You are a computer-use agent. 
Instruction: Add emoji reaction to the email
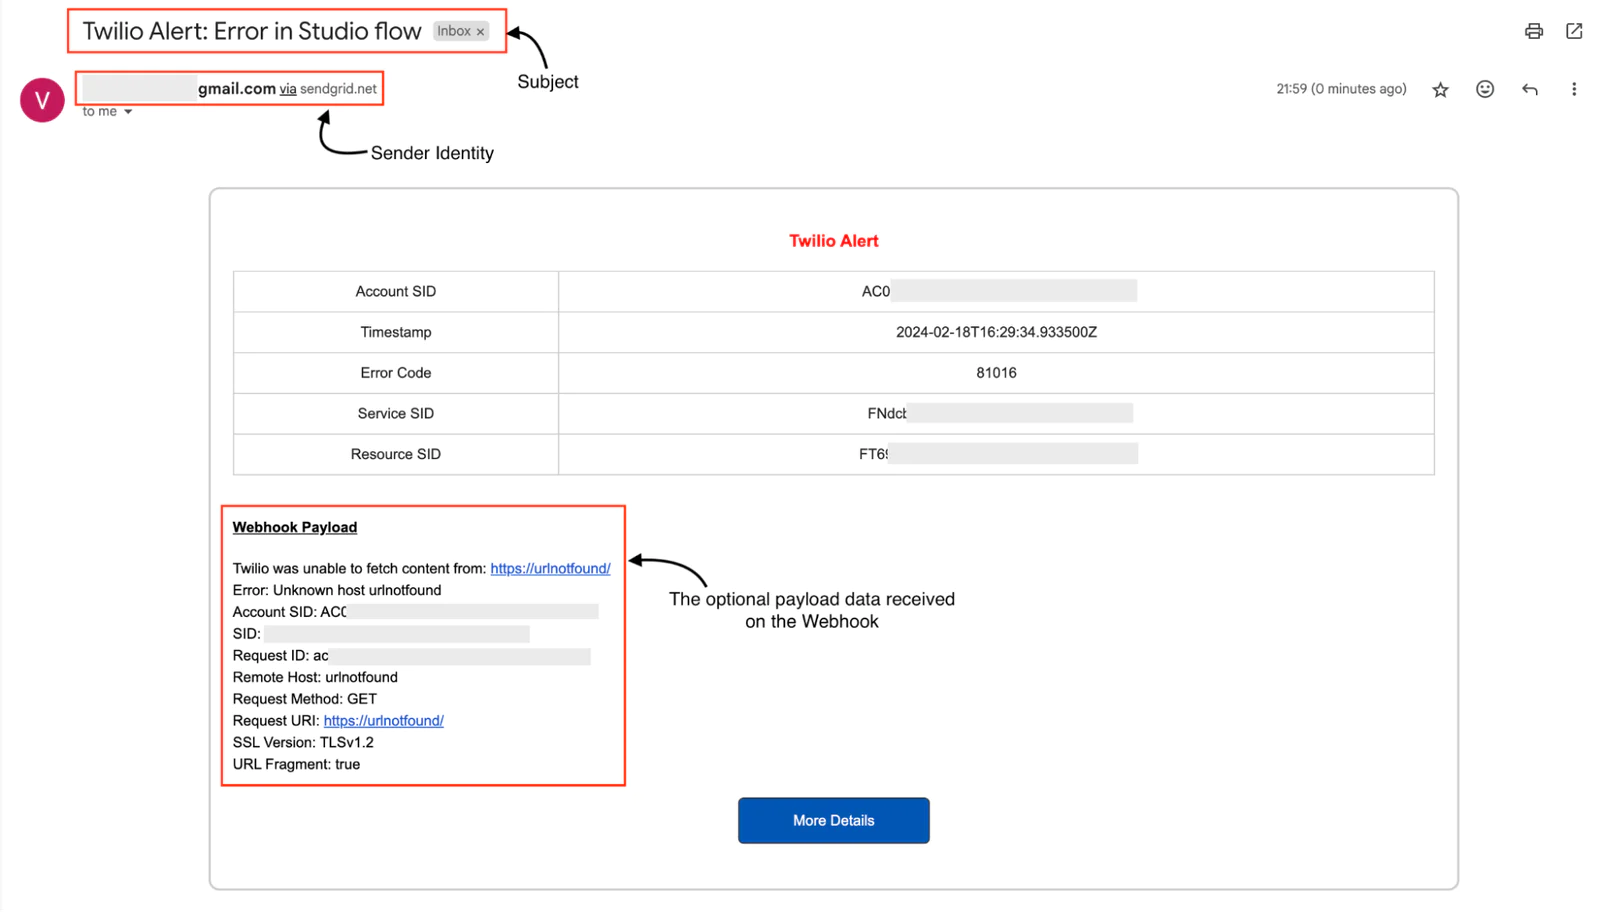[x=1485, y=89]
